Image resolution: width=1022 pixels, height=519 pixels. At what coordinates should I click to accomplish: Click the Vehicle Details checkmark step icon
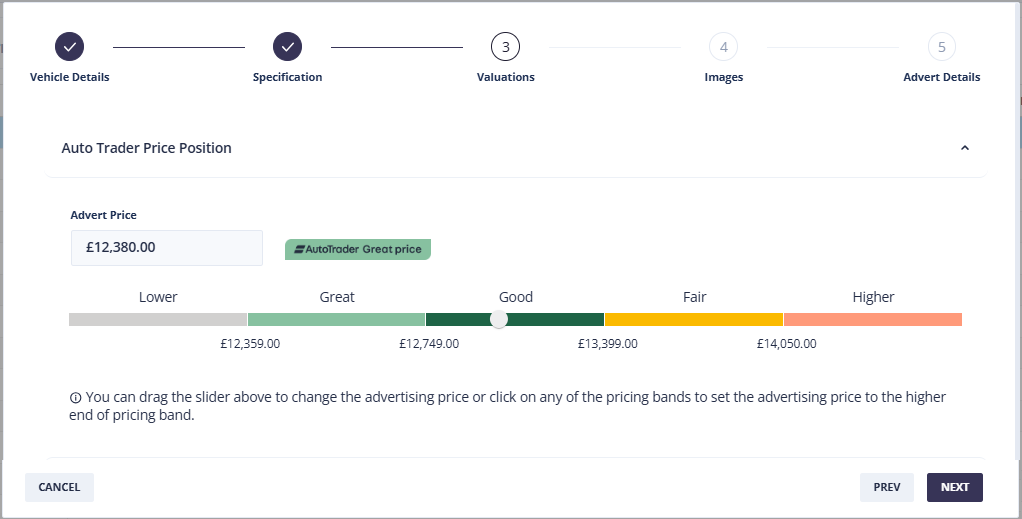pos(69,46)
